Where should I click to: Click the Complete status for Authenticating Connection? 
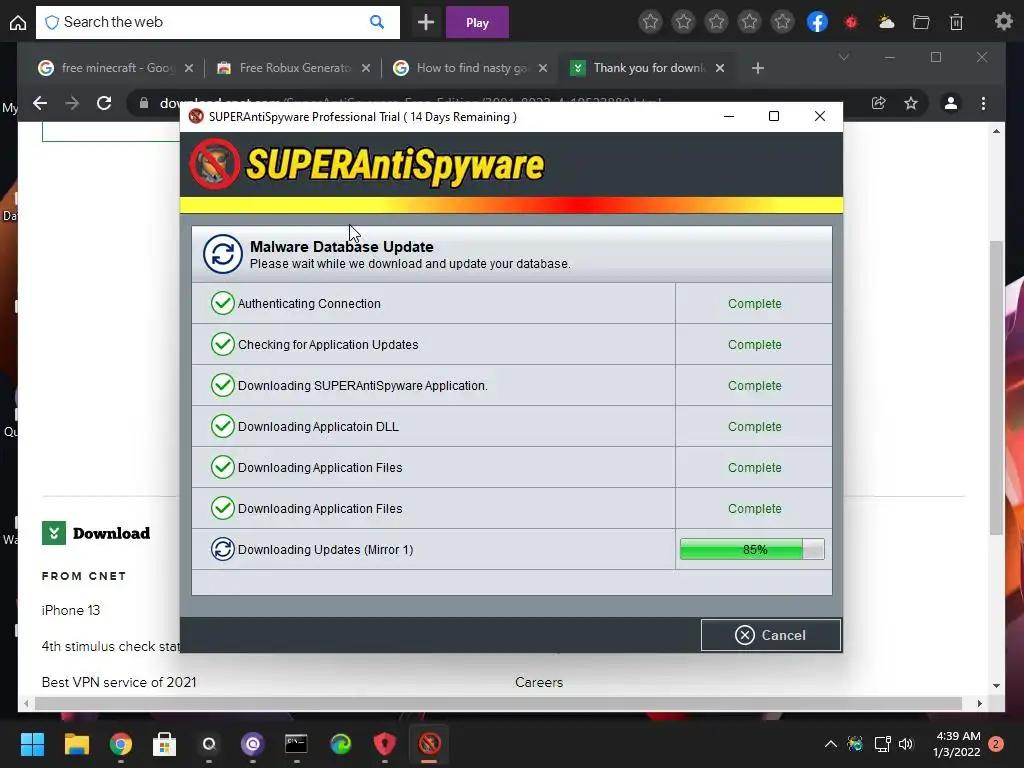[754, 304]
